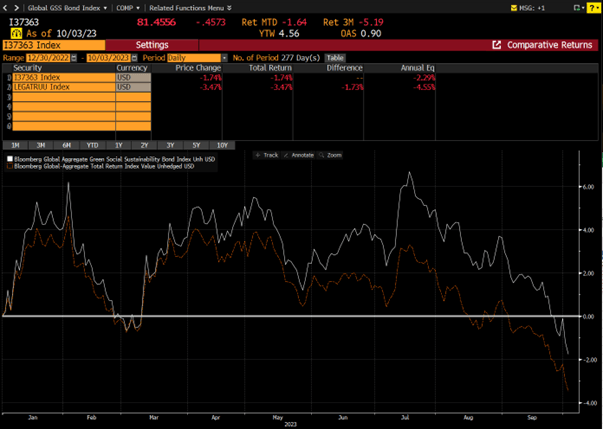Open the Settings tab
The height and width of the screenshot is (429, 603).
pos(152,45)
